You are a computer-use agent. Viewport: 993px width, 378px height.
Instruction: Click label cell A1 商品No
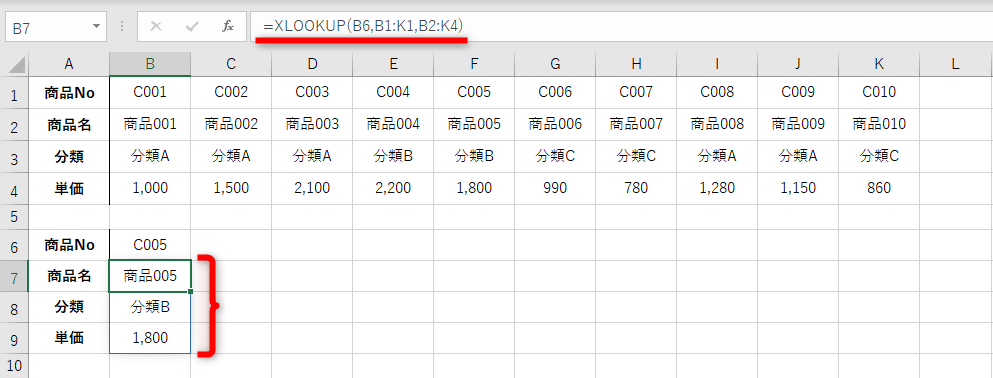[x=69, y=92]
